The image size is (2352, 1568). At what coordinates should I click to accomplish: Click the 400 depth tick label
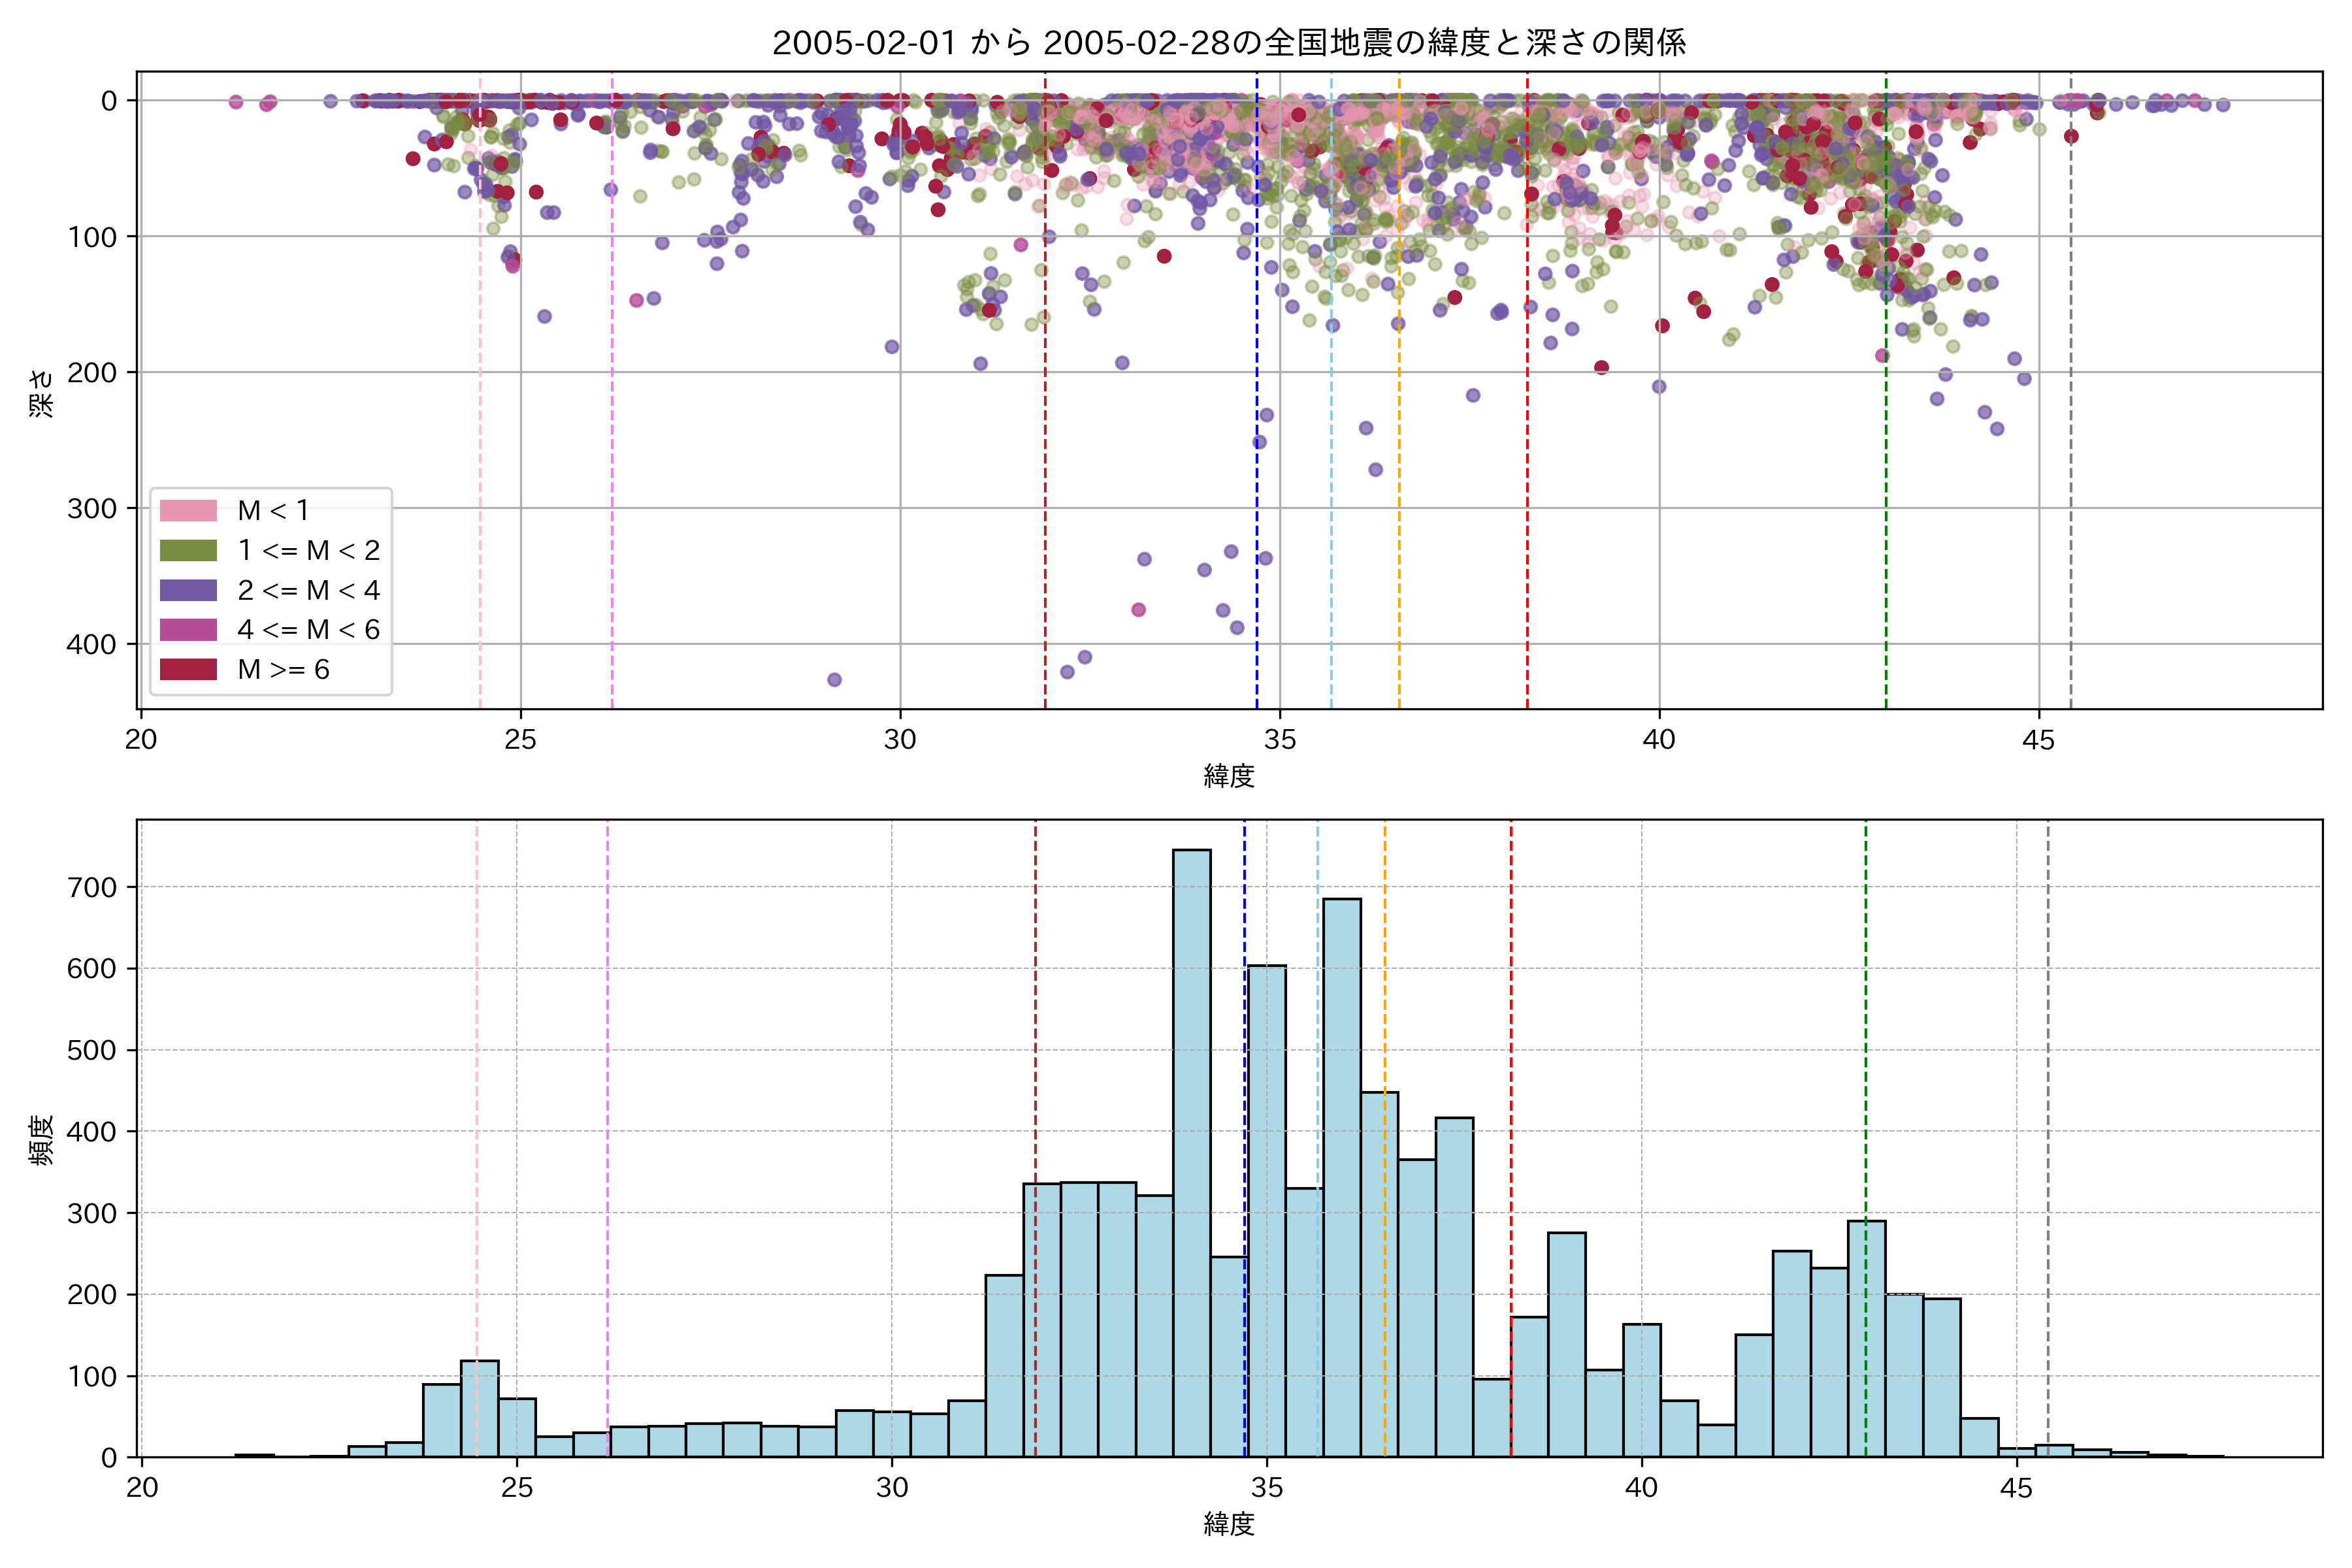click(91, 644)
